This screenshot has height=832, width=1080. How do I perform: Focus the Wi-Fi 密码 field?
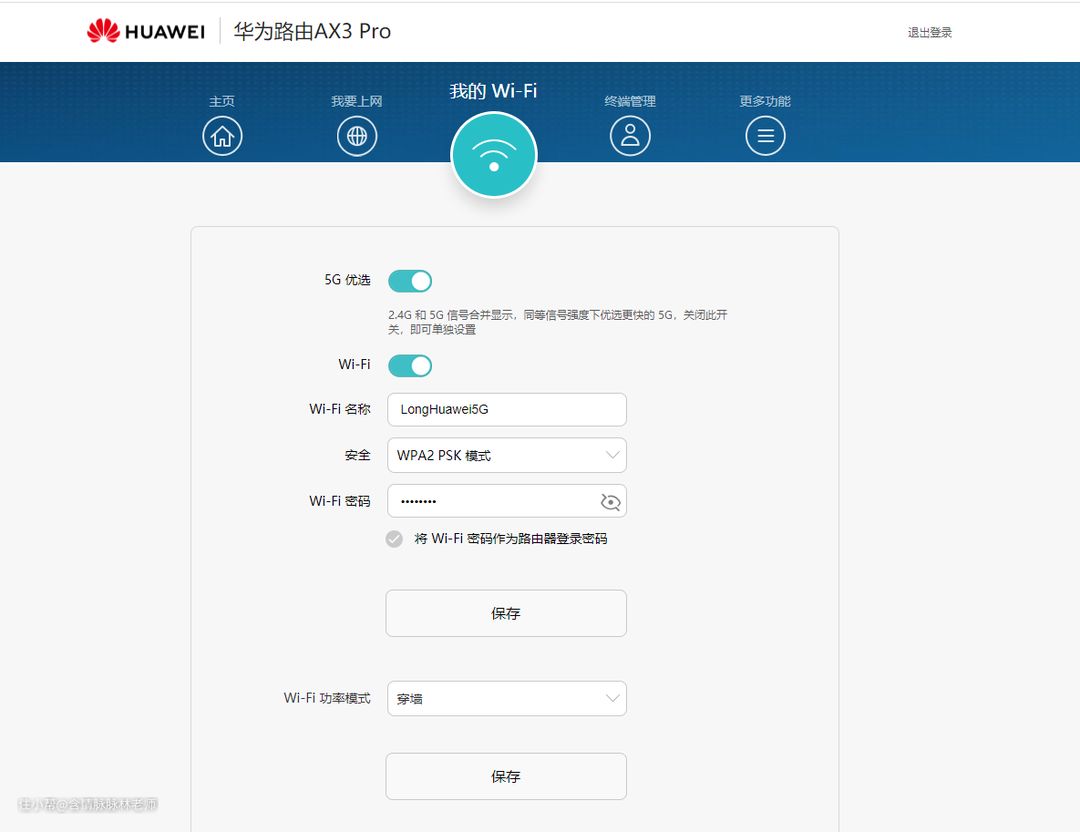507,501
